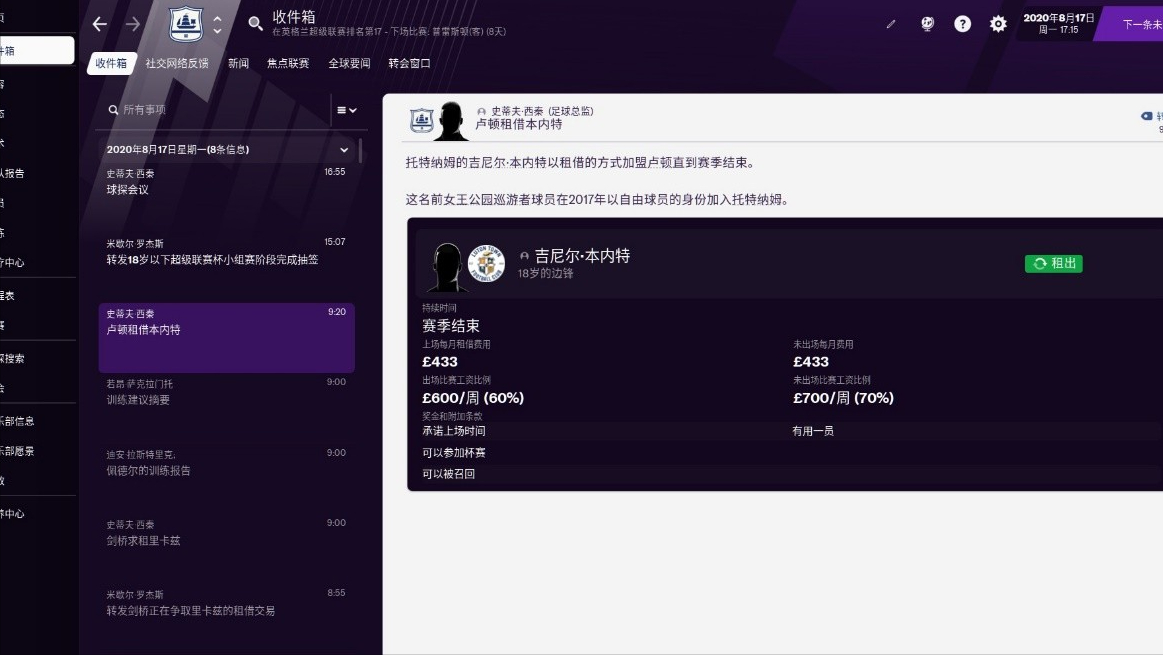Collapse the 2020年8月17日 message group
The width and height of the screenshot is (1163, 655).
[344, 150]
